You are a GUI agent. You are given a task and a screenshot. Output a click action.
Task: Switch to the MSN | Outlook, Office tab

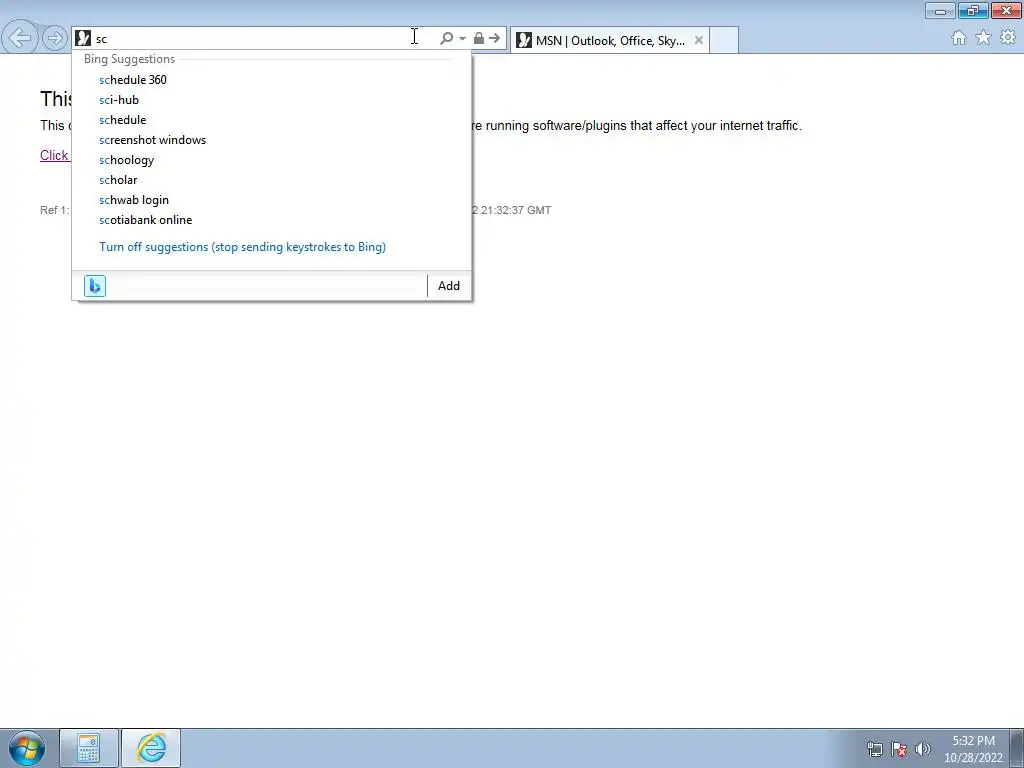pyautogui.click(x=609, y=40)
